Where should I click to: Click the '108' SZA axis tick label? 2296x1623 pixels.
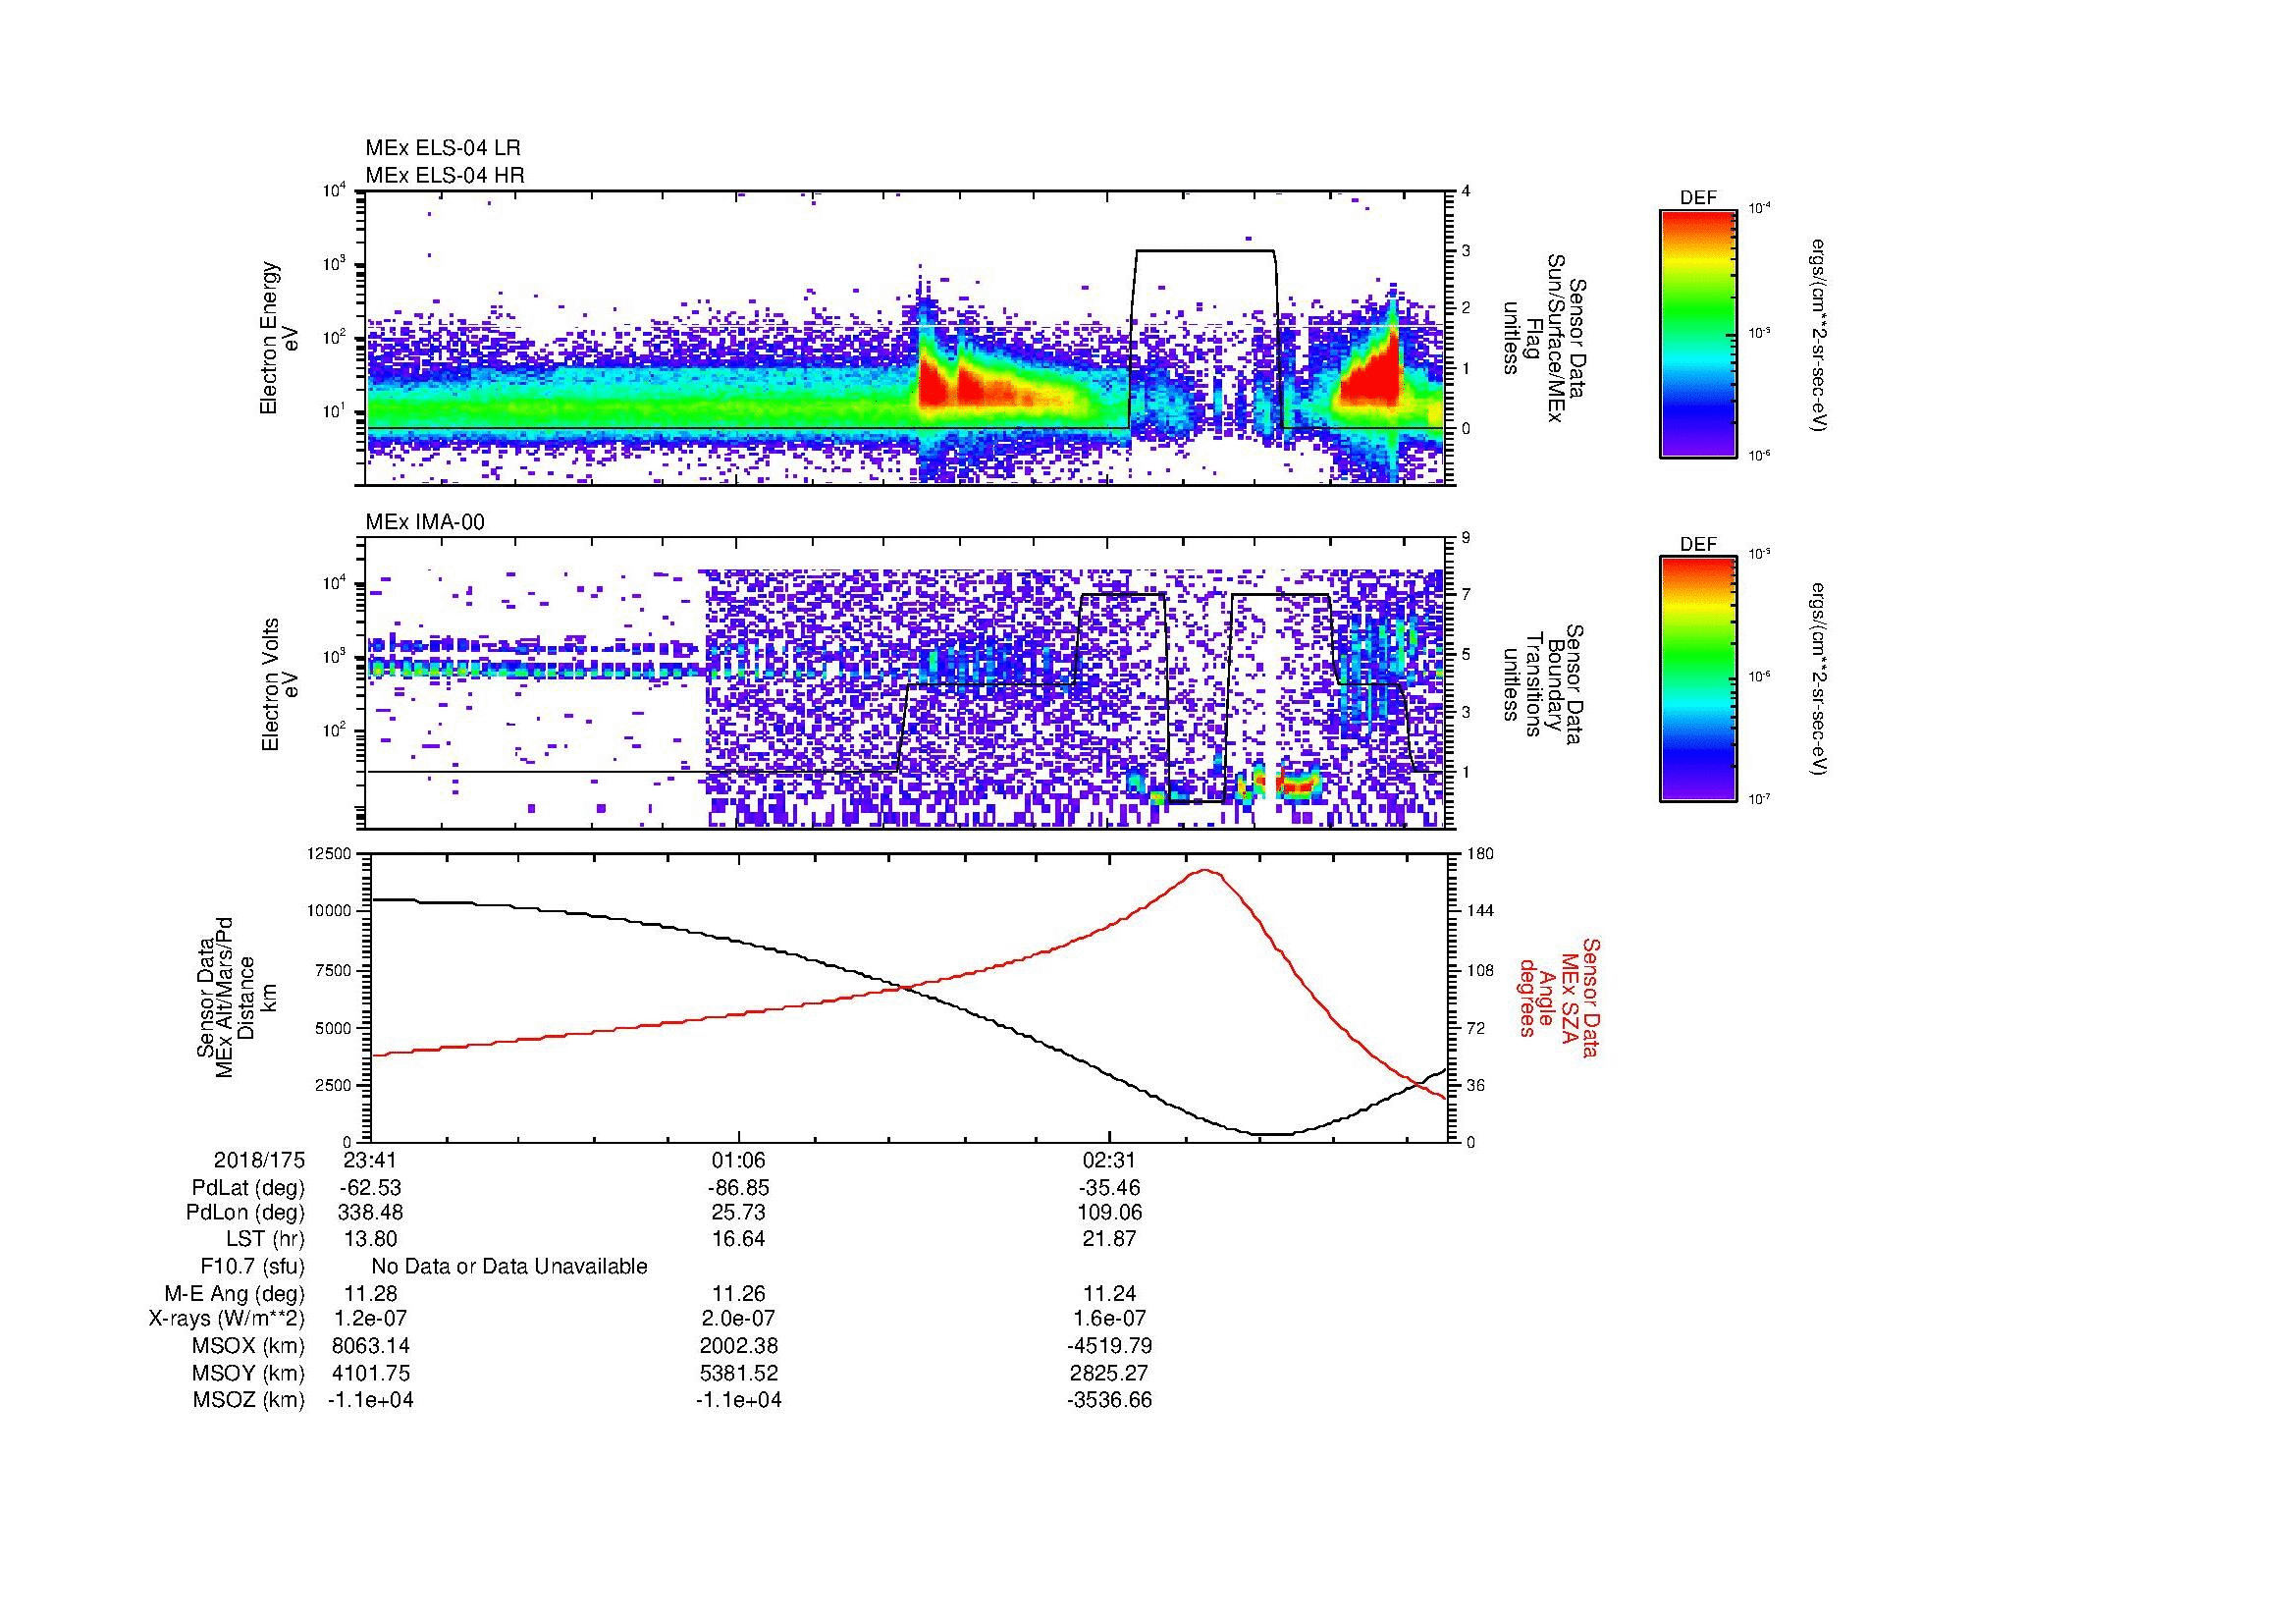tap(1482, 970)
